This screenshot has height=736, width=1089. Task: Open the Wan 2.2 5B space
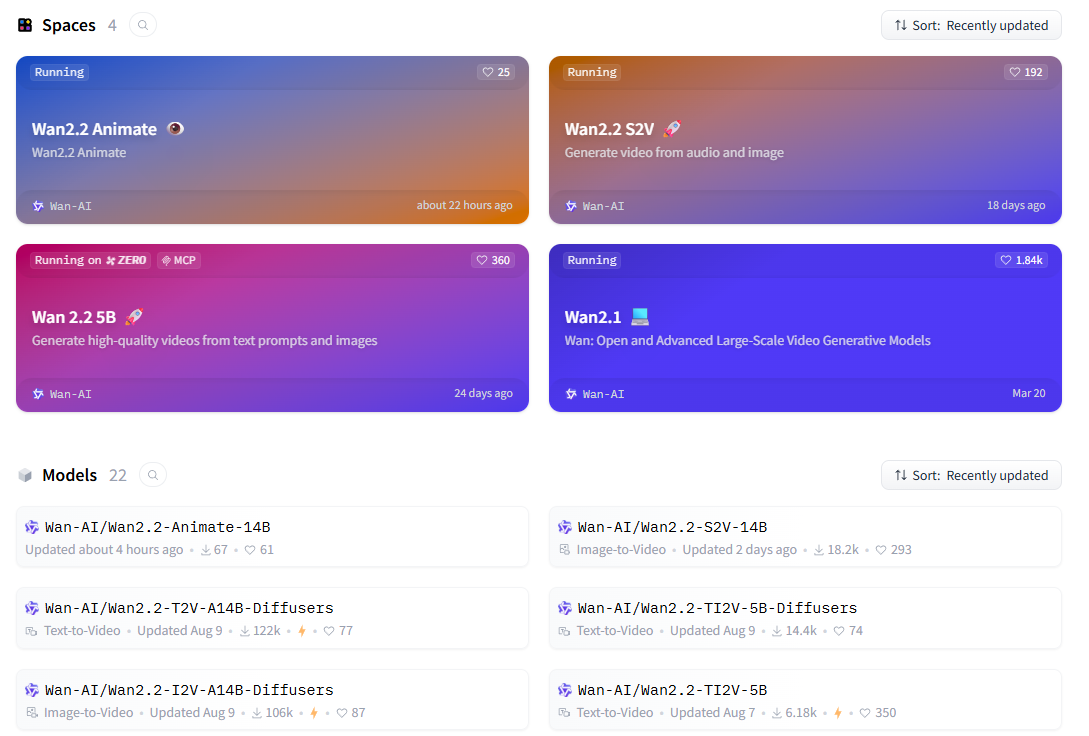click(272, 328)
